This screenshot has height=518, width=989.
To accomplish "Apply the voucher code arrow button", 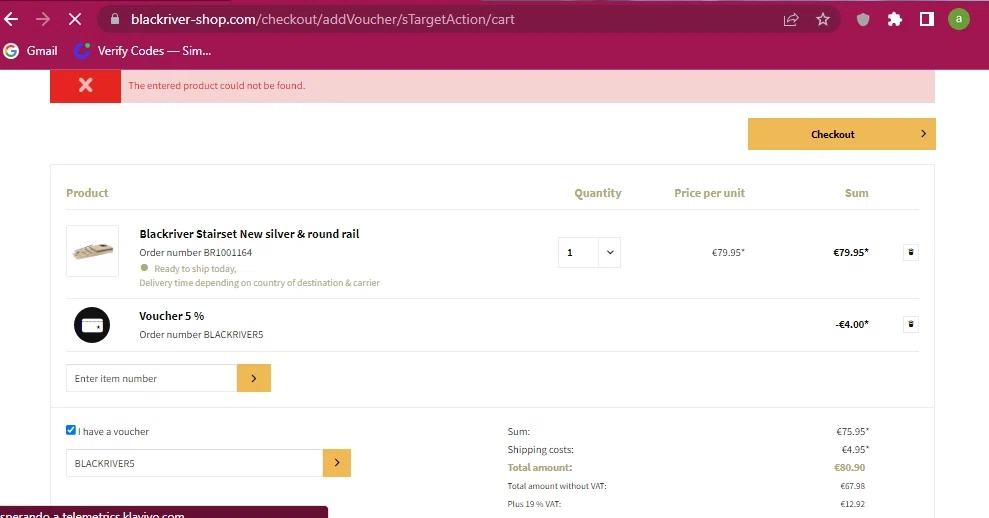I will point(337,463).
